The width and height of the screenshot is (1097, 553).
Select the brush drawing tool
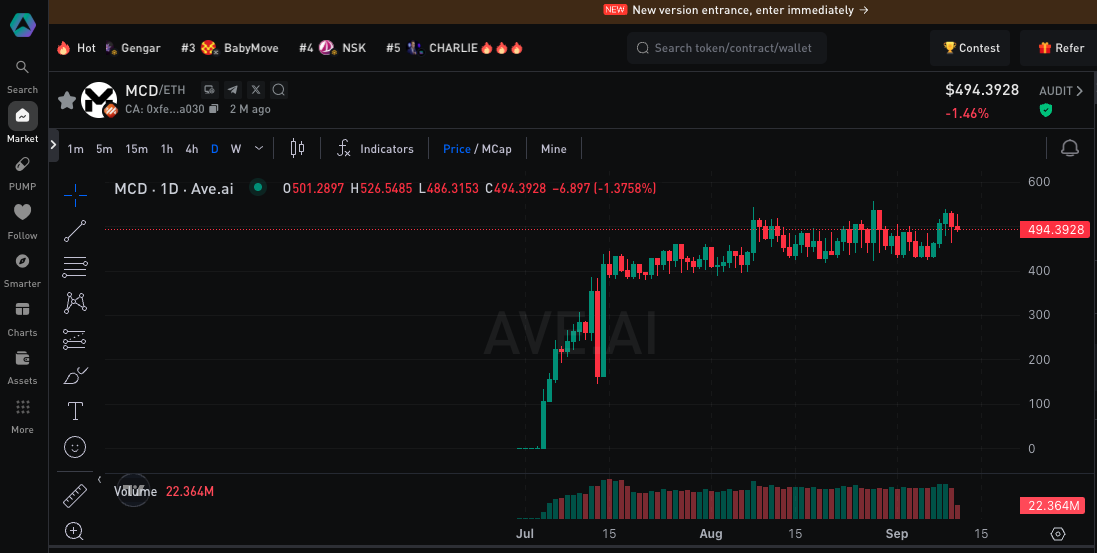click(x=75, y=376)
